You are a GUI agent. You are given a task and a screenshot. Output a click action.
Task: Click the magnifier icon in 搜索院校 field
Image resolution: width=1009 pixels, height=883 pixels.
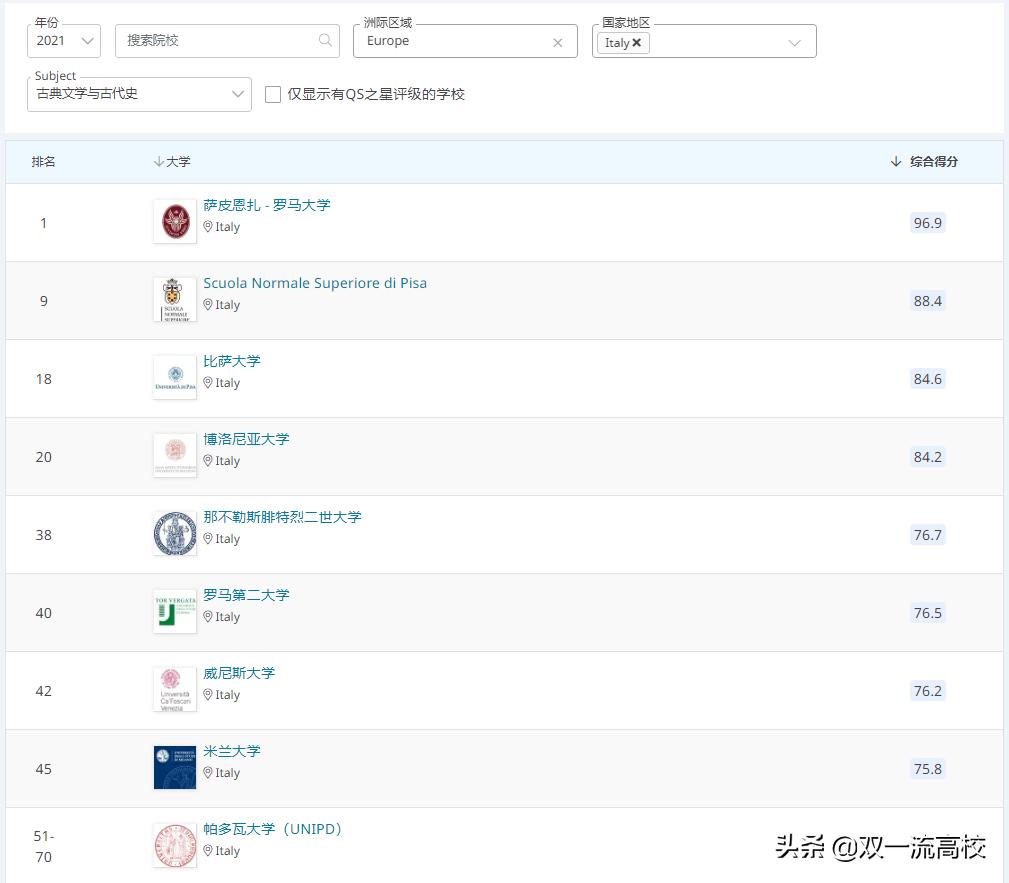(x=324, y=41)
